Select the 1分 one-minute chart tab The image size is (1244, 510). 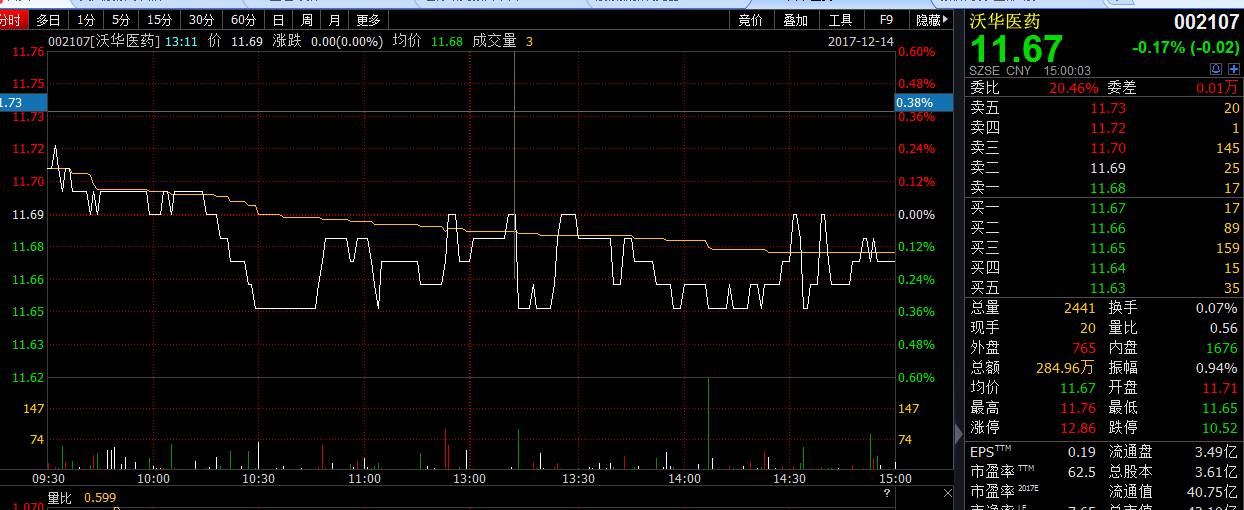tap(87, 19)
